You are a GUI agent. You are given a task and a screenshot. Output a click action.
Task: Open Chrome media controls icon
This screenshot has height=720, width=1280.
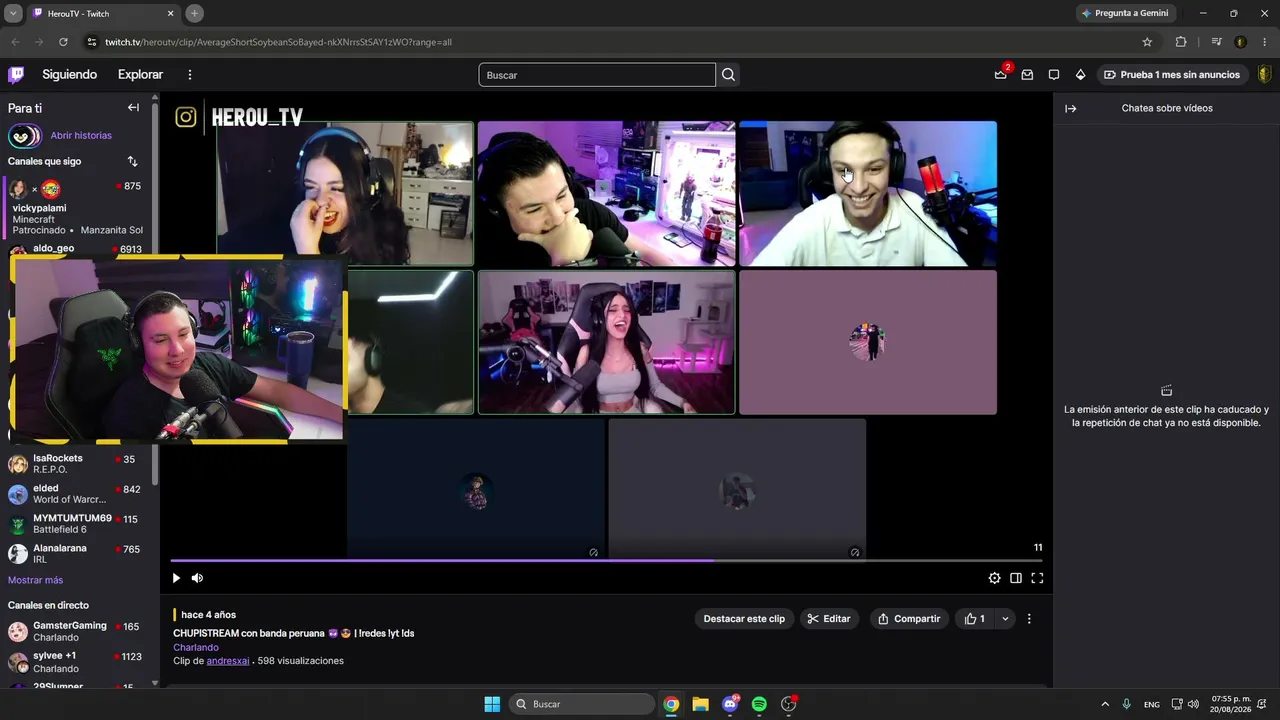[x=1216, y=42]
